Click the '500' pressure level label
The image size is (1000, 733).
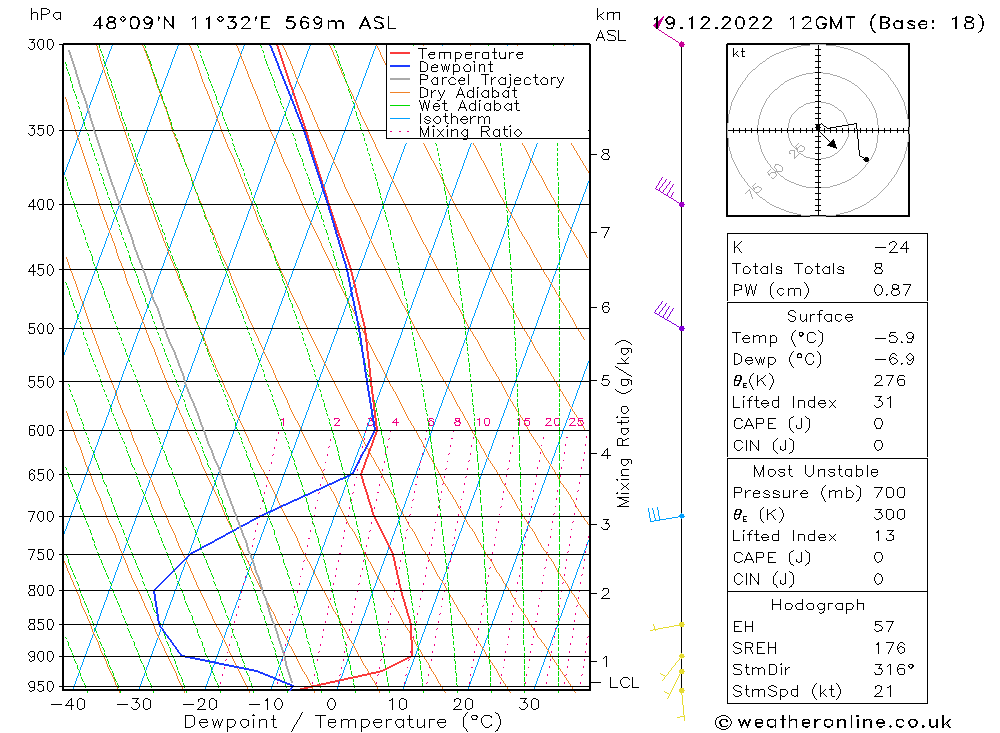pos(41,329)
